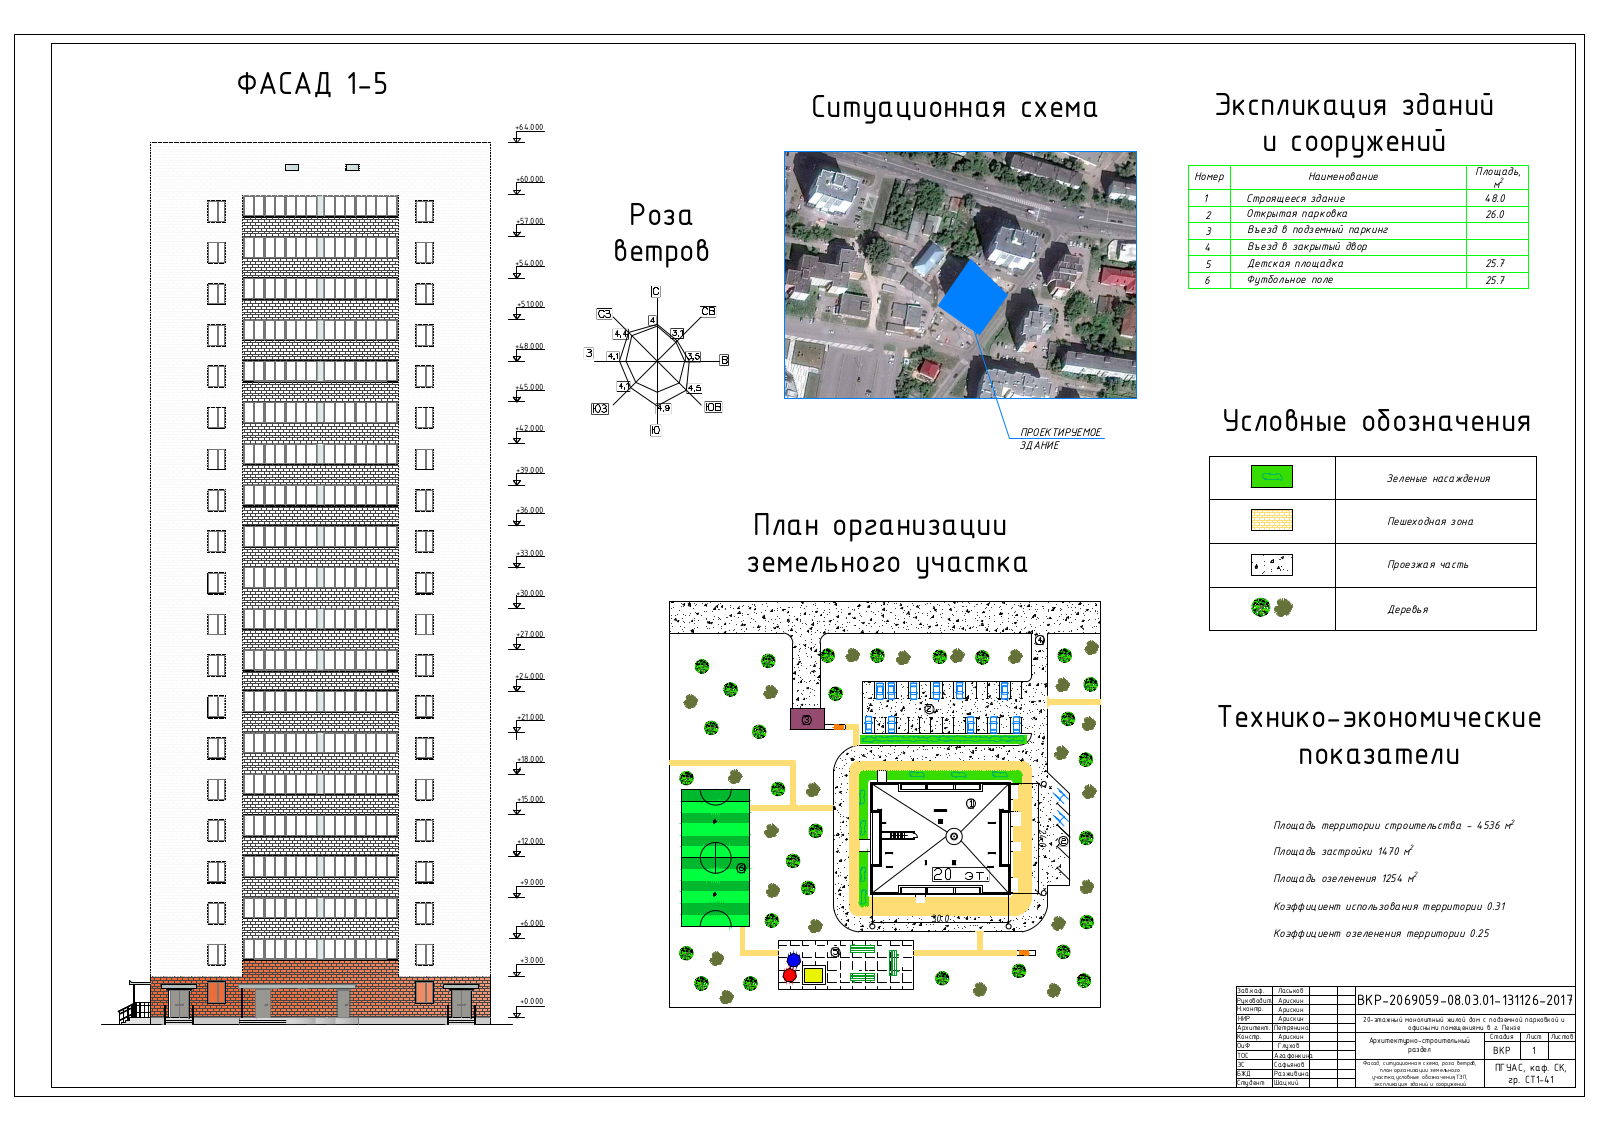Click the 'ЮЗ' wind rose direction label
The image size is (1600, 1131).
[x=600, y=409]
